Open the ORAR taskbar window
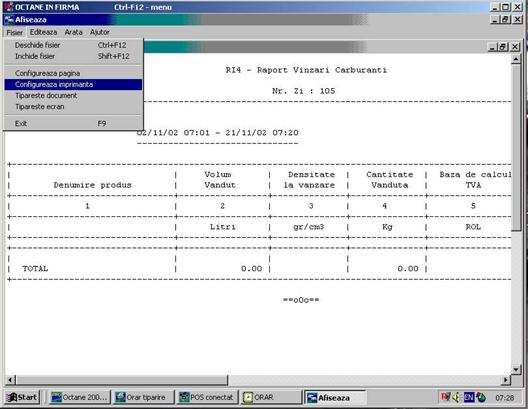Screen dimensions: 528x409 (271, 397)
